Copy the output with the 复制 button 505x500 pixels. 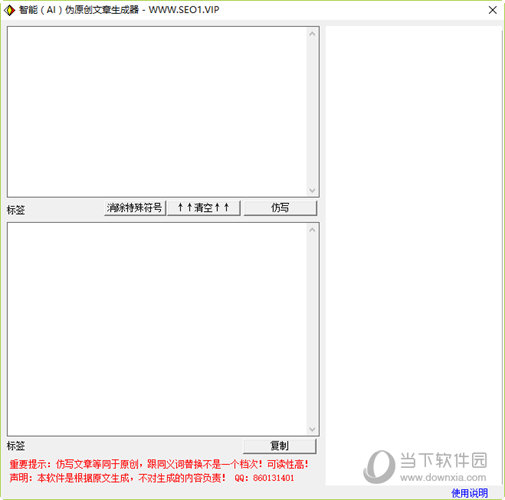[279, 446]
